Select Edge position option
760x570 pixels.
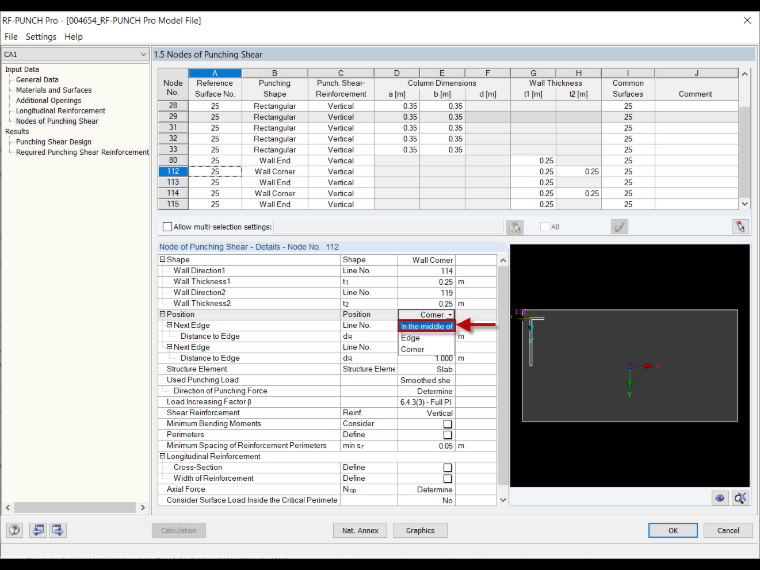[427, 338]
